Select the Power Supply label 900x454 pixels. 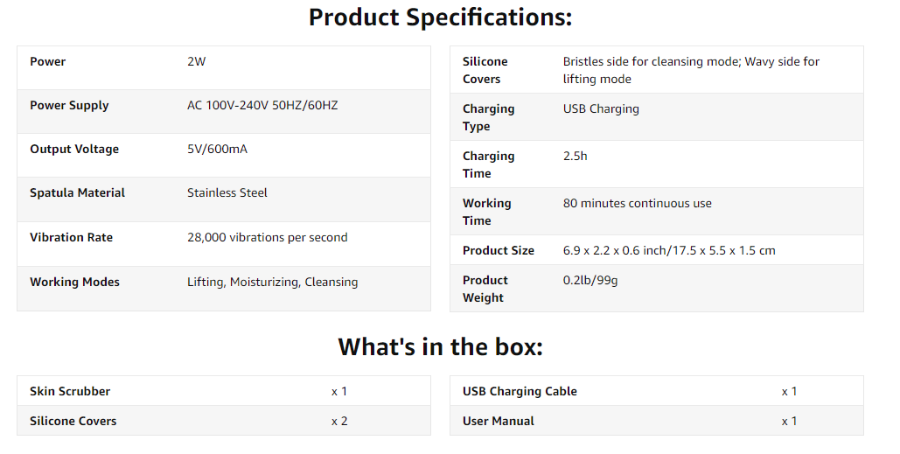[x=69, y=106]
